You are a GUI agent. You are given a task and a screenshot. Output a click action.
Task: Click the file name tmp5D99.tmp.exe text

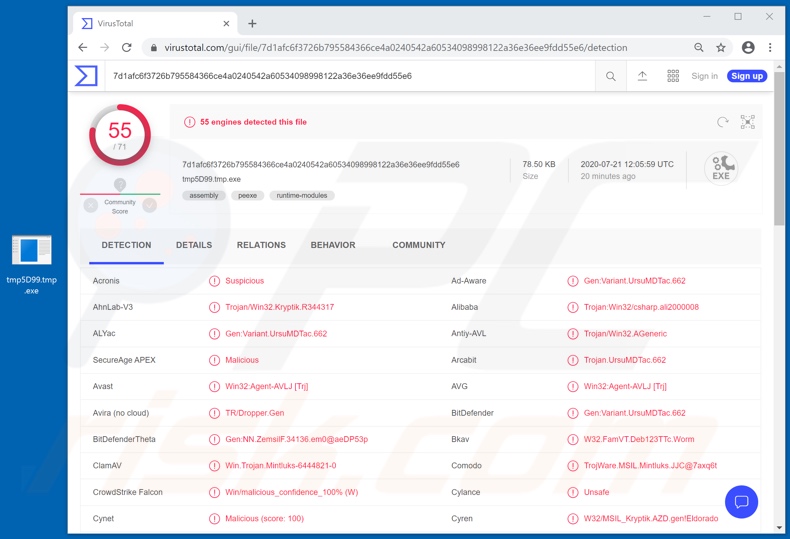pyautogui.click(x=212, y=179)
